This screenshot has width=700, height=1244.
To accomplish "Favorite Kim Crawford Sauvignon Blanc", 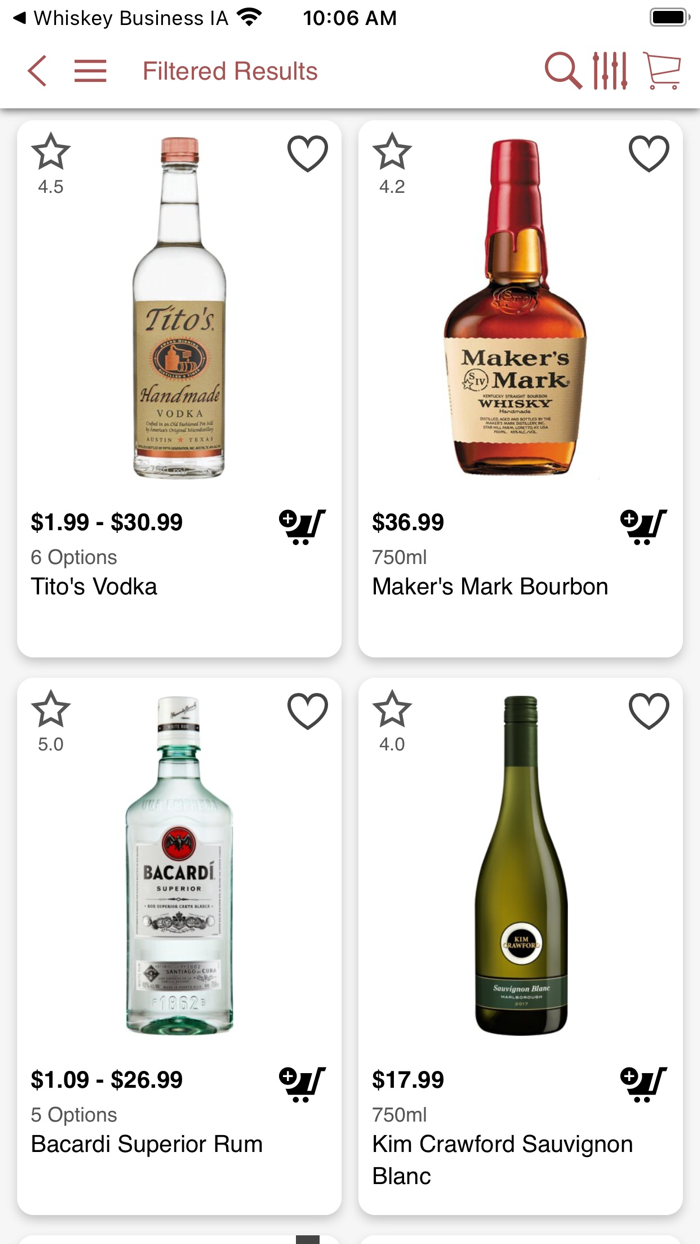I will point(649,711).
